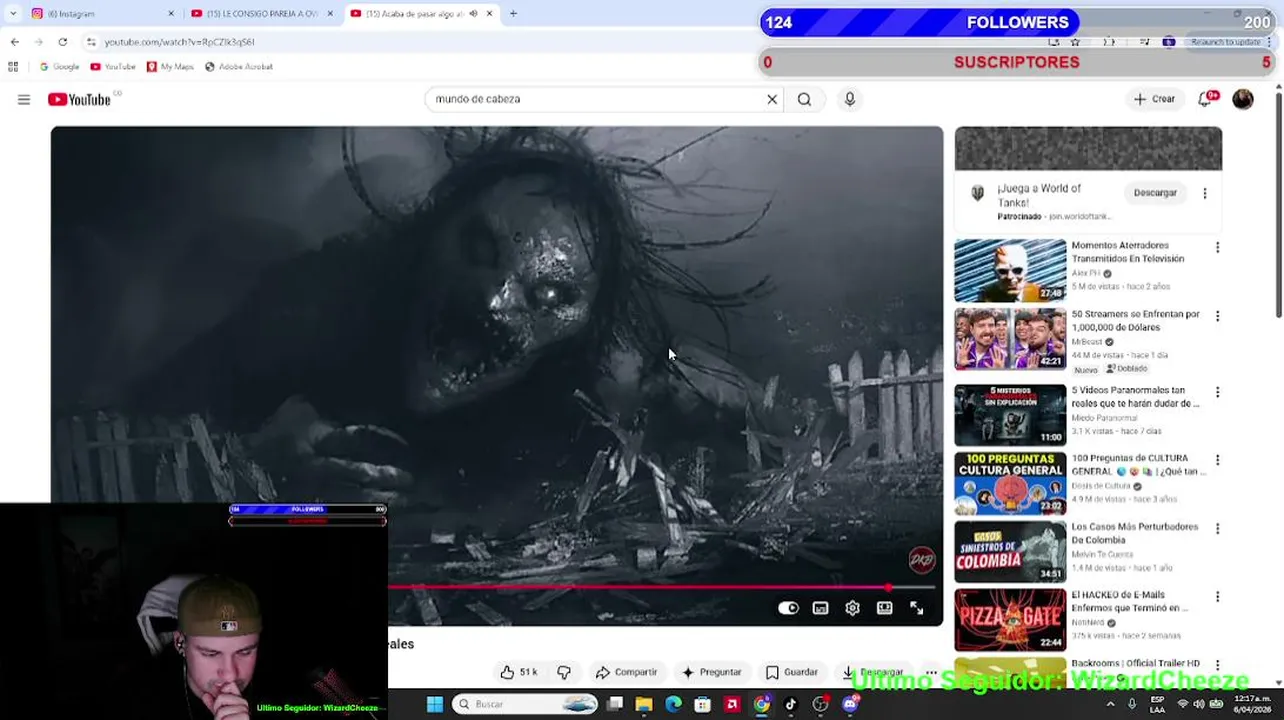Open Discord from the taskbar
1284x720 pixels.
(x=850, y=704)
